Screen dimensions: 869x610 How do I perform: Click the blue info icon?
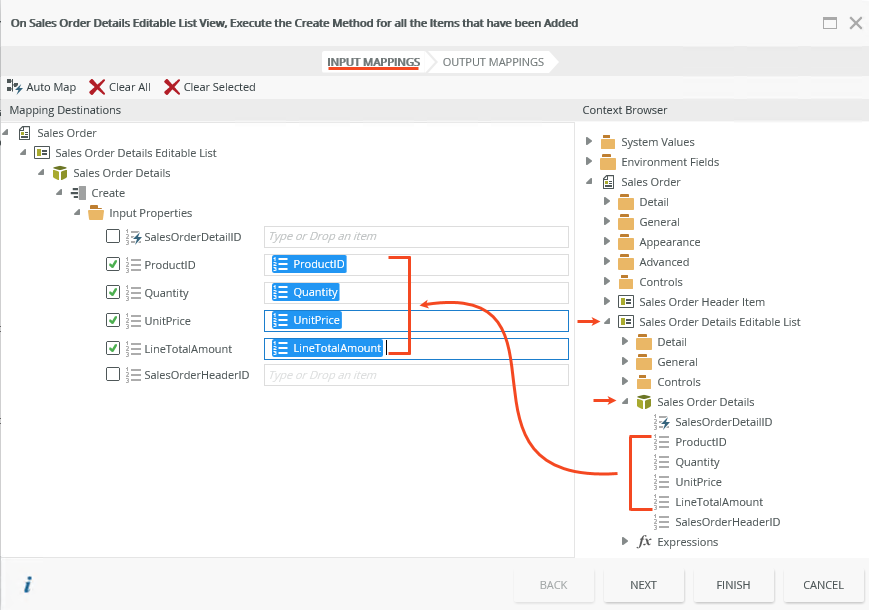(x=28, y=585)
